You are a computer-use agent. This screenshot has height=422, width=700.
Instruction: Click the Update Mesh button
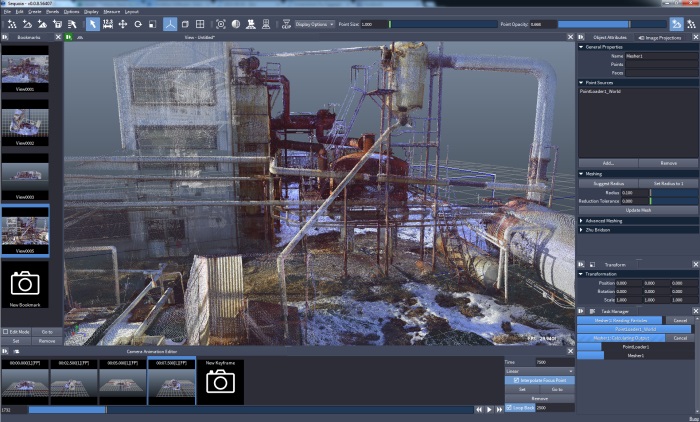tap(638, 210)
